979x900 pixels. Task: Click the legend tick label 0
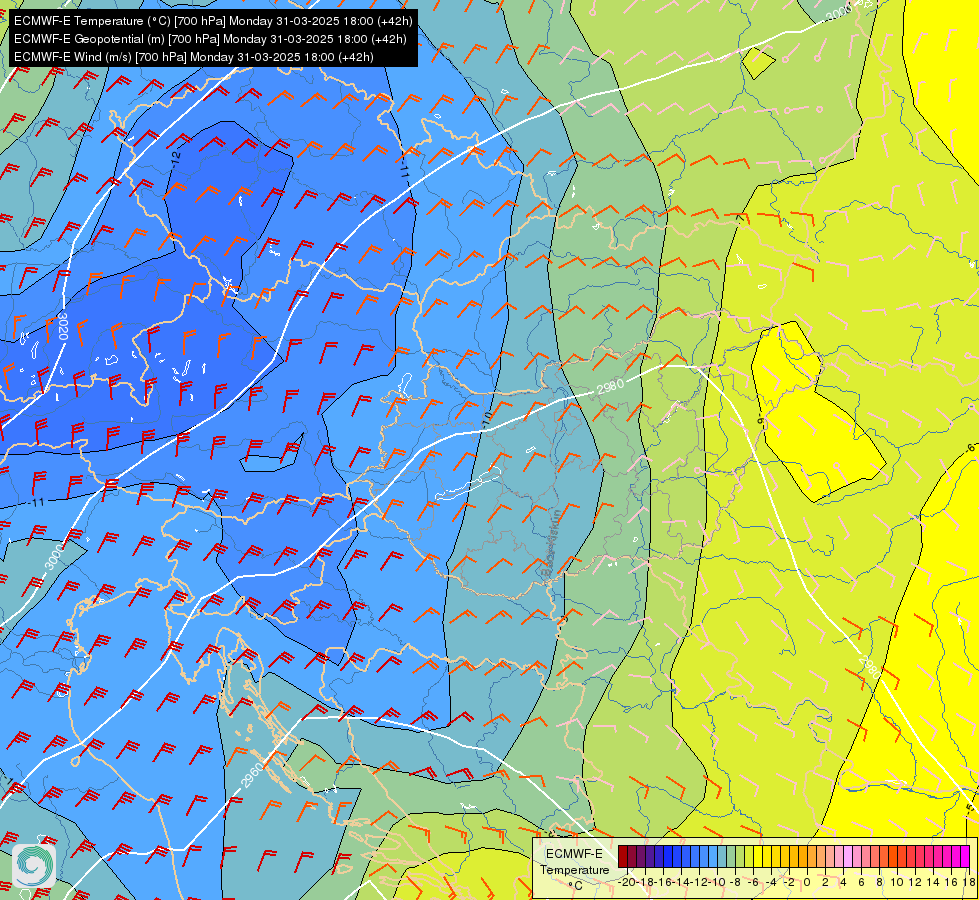pyautogui.click(x=807, y=882)
